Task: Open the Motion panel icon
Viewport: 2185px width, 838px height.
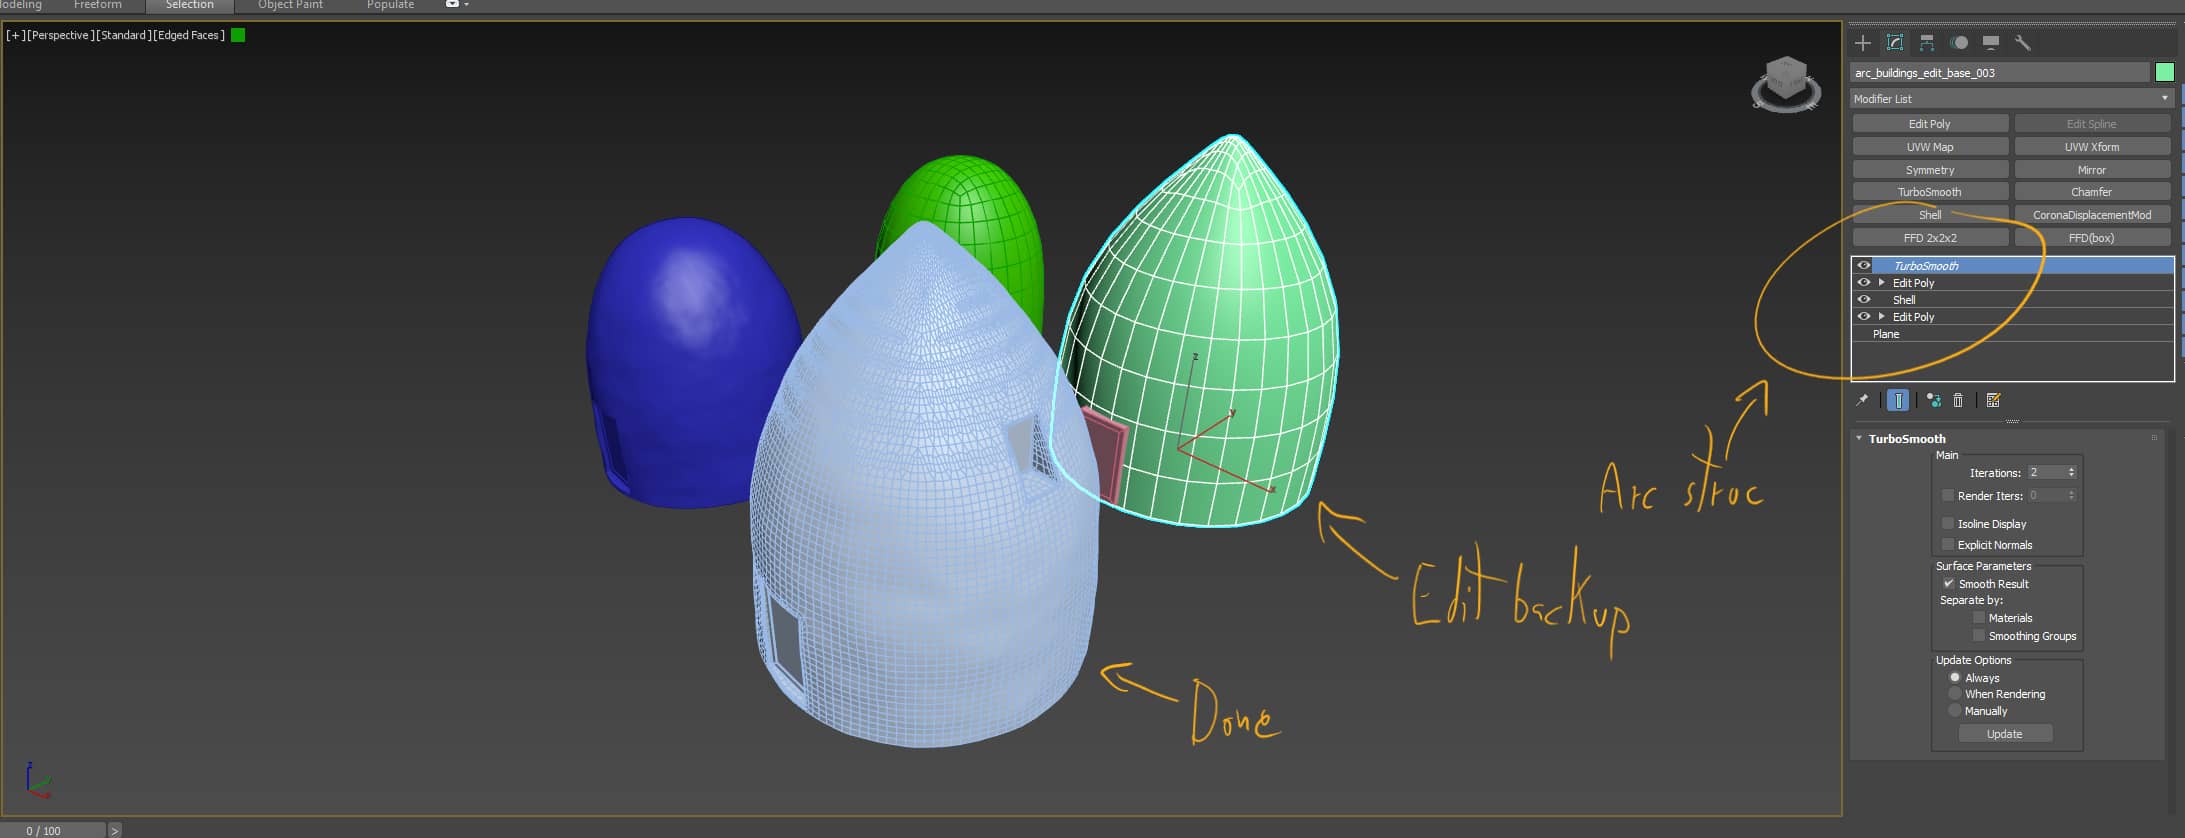Action: click(1959, 43)
